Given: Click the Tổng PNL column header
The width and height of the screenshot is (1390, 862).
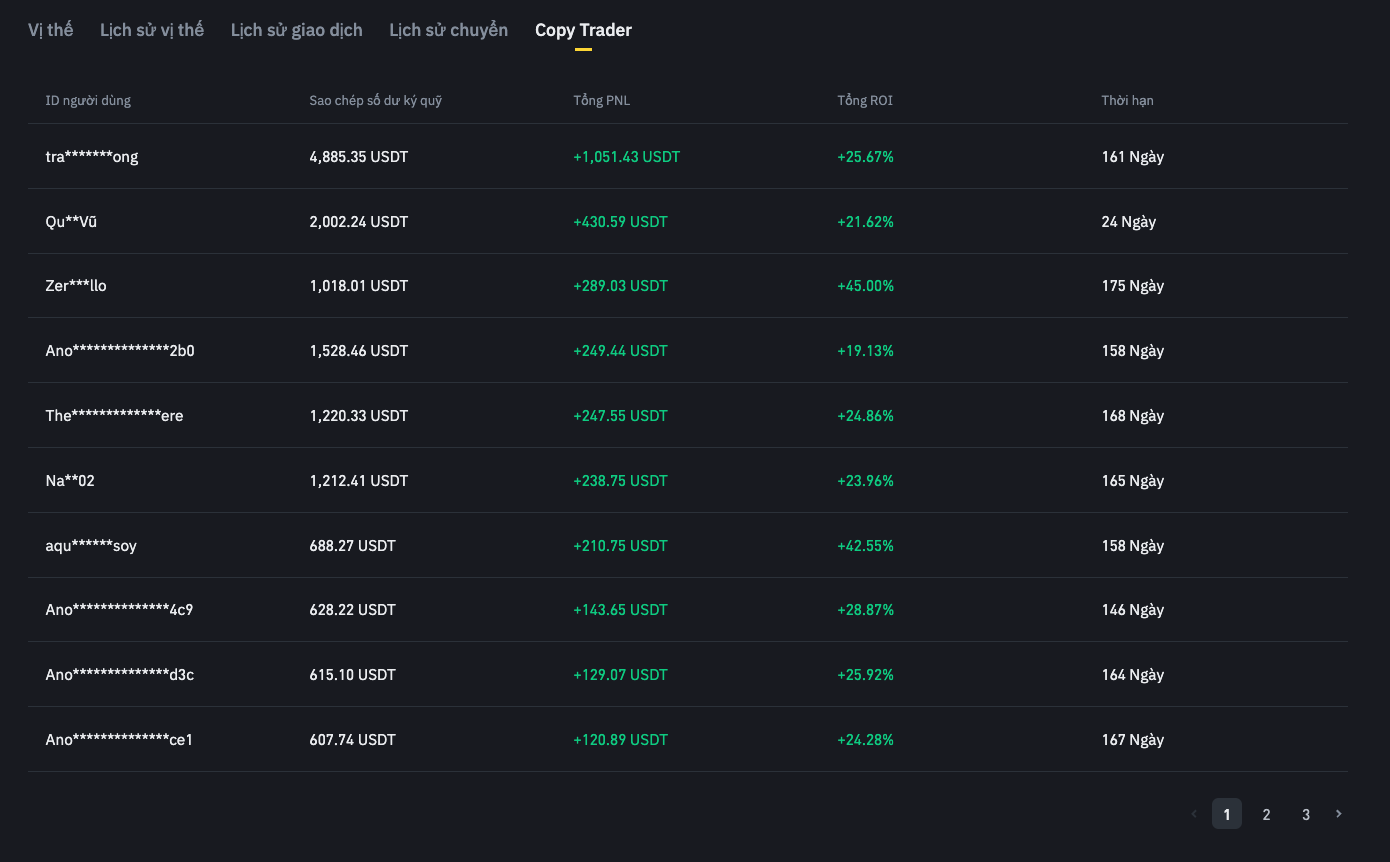Looking at the screenshot, I should coord(601,100).
